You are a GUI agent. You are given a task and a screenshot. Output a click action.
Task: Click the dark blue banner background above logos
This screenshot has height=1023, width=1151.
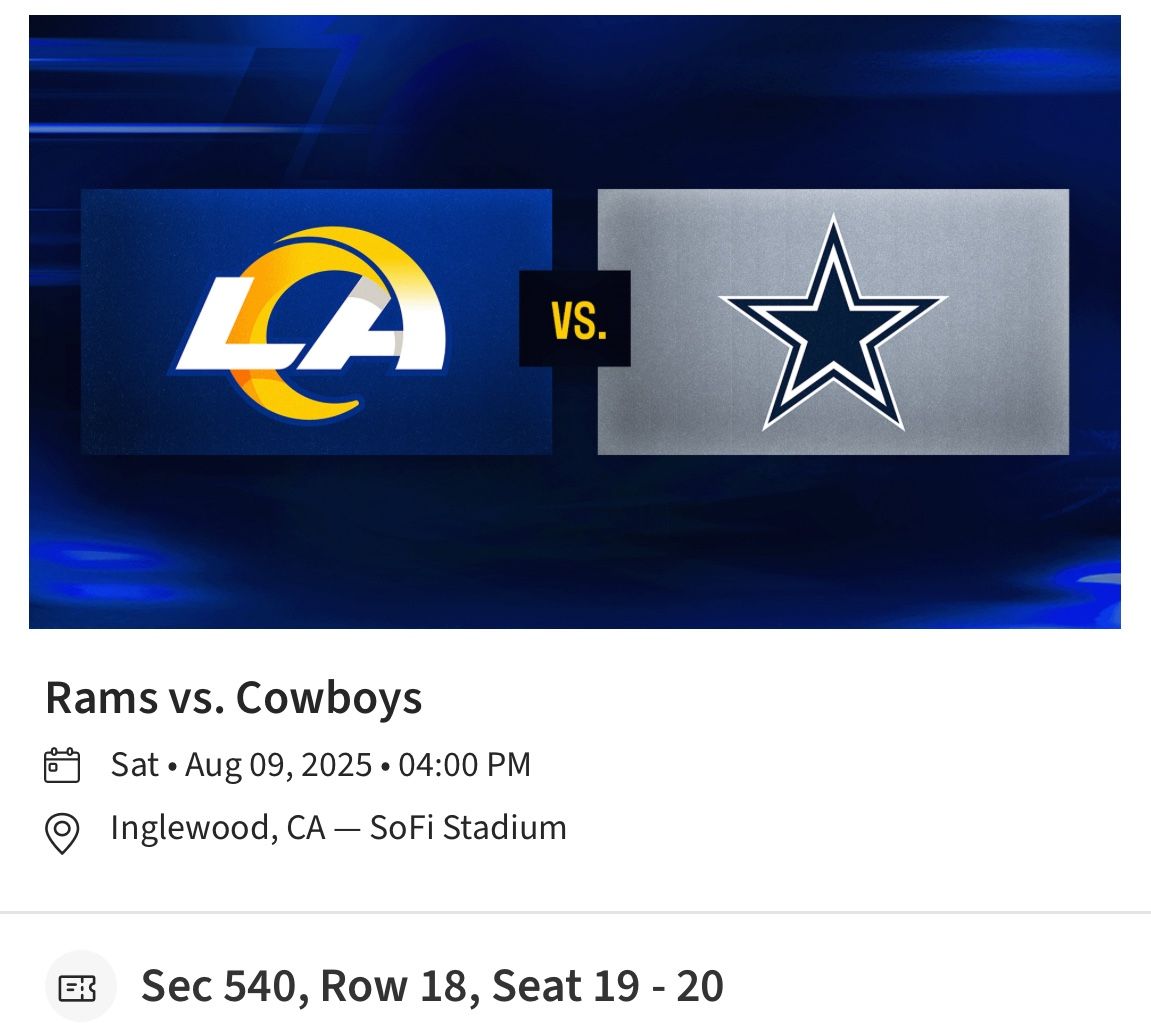(575, 100)
